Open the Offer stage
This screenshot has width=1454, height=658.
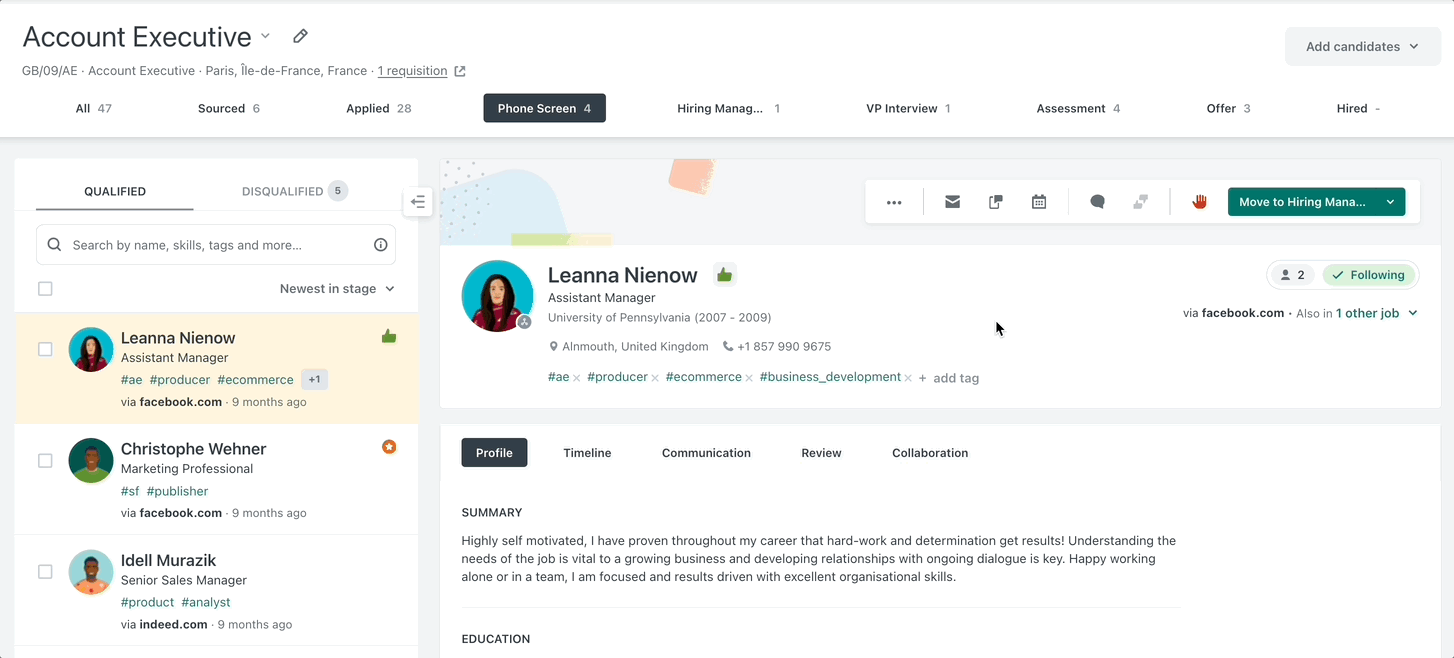click(1228, 108)
